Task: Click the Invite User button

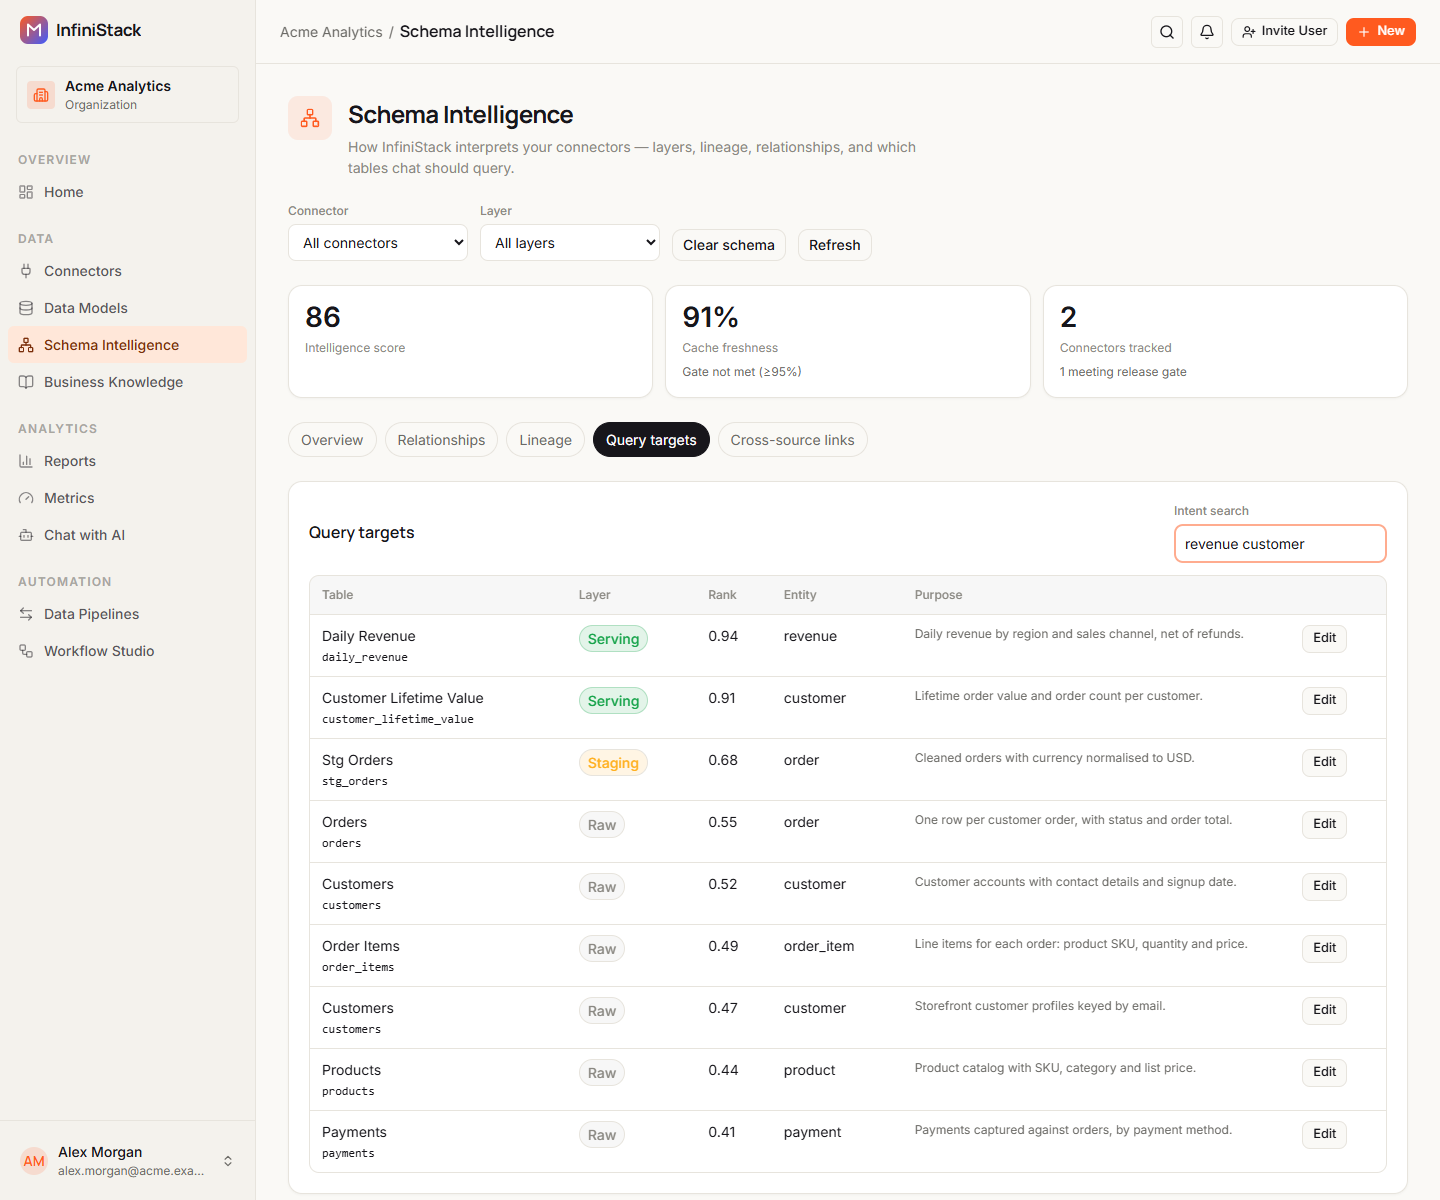Action: coord(1284,32)
